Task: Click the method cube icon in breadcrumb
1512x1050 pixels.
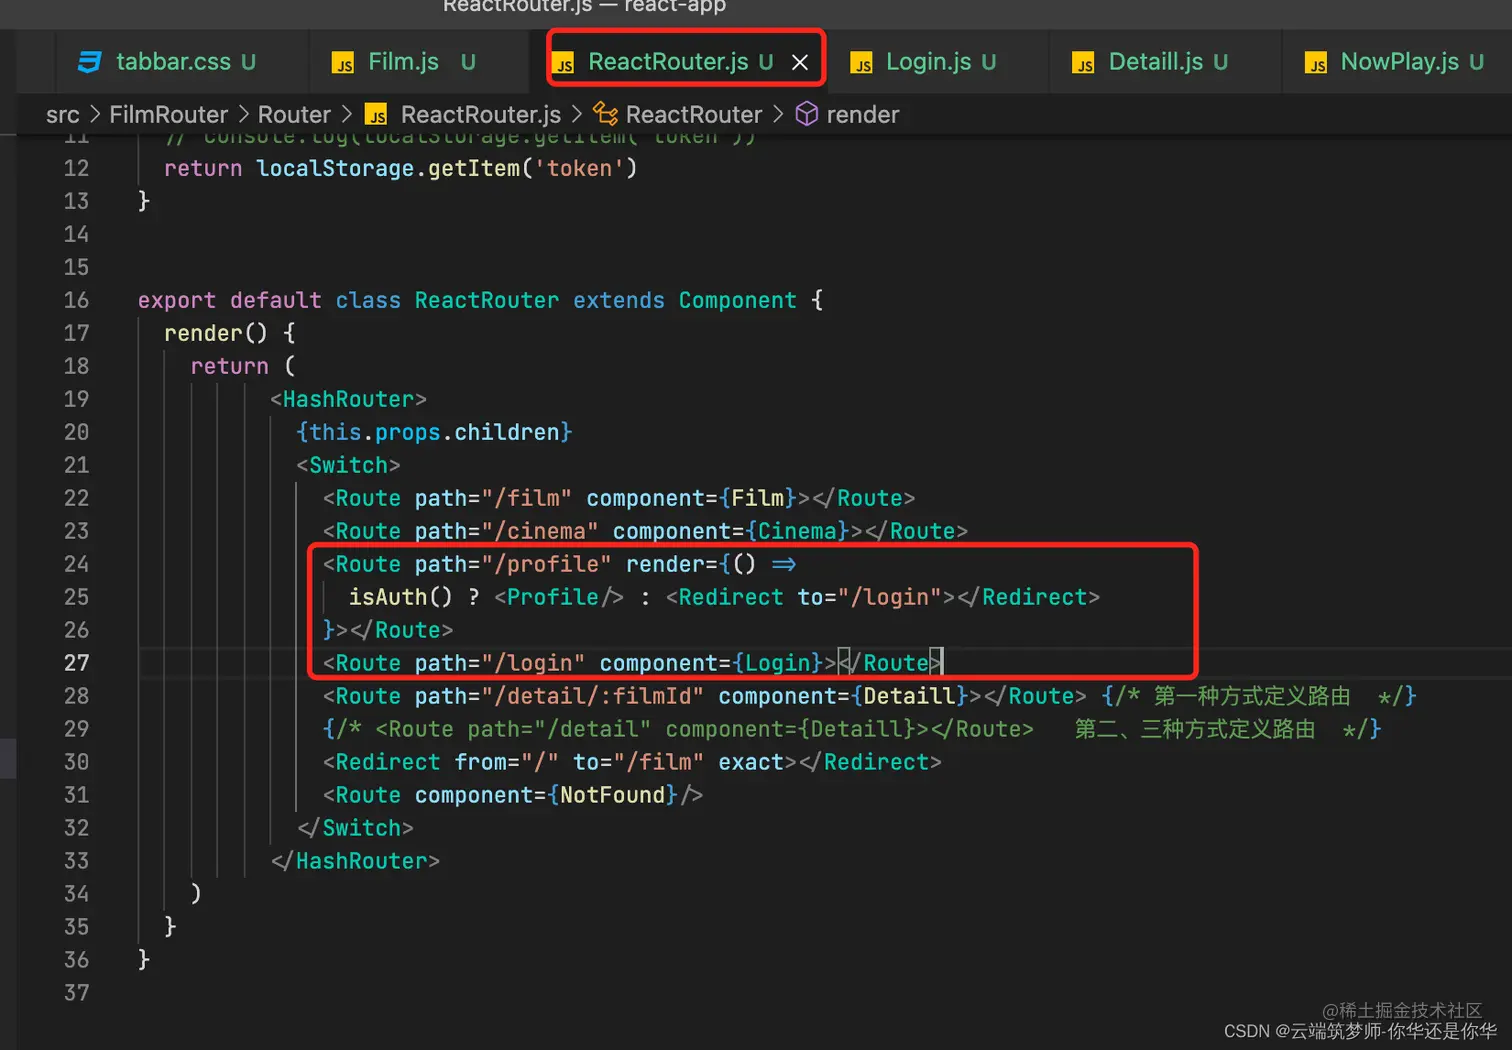Action: click(807, 114)
